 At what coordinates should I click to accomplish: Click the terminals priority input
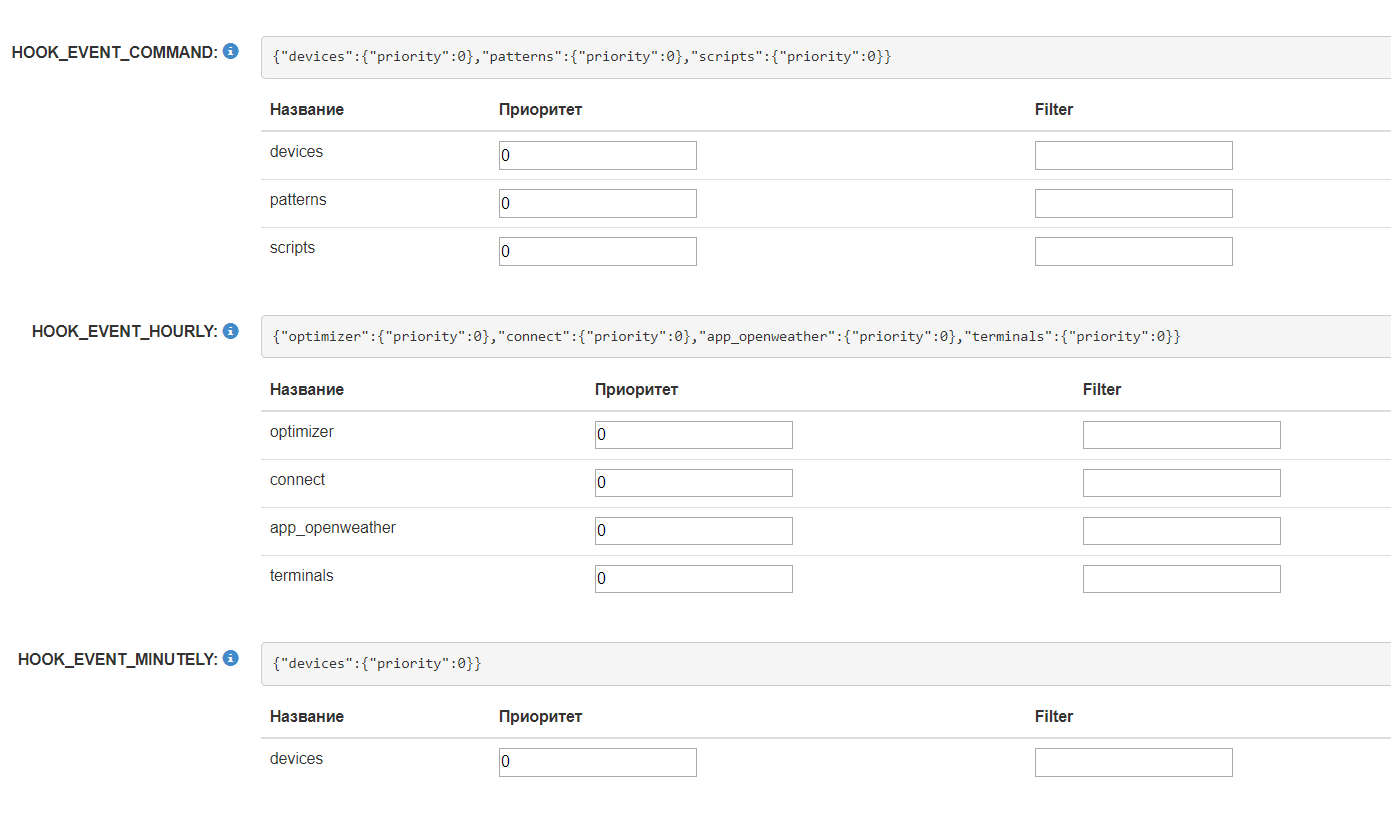click(x=693, y=579)
